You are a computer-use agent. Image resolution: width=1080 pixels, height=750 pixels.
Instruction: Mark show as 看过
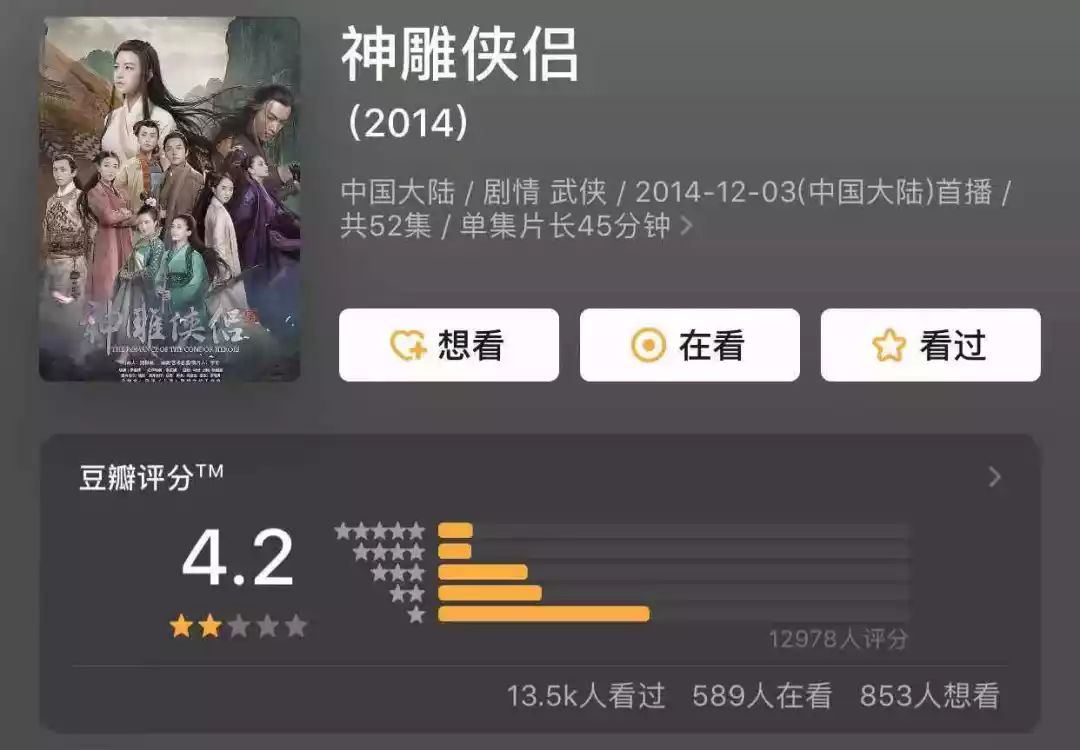pos(931,345)
